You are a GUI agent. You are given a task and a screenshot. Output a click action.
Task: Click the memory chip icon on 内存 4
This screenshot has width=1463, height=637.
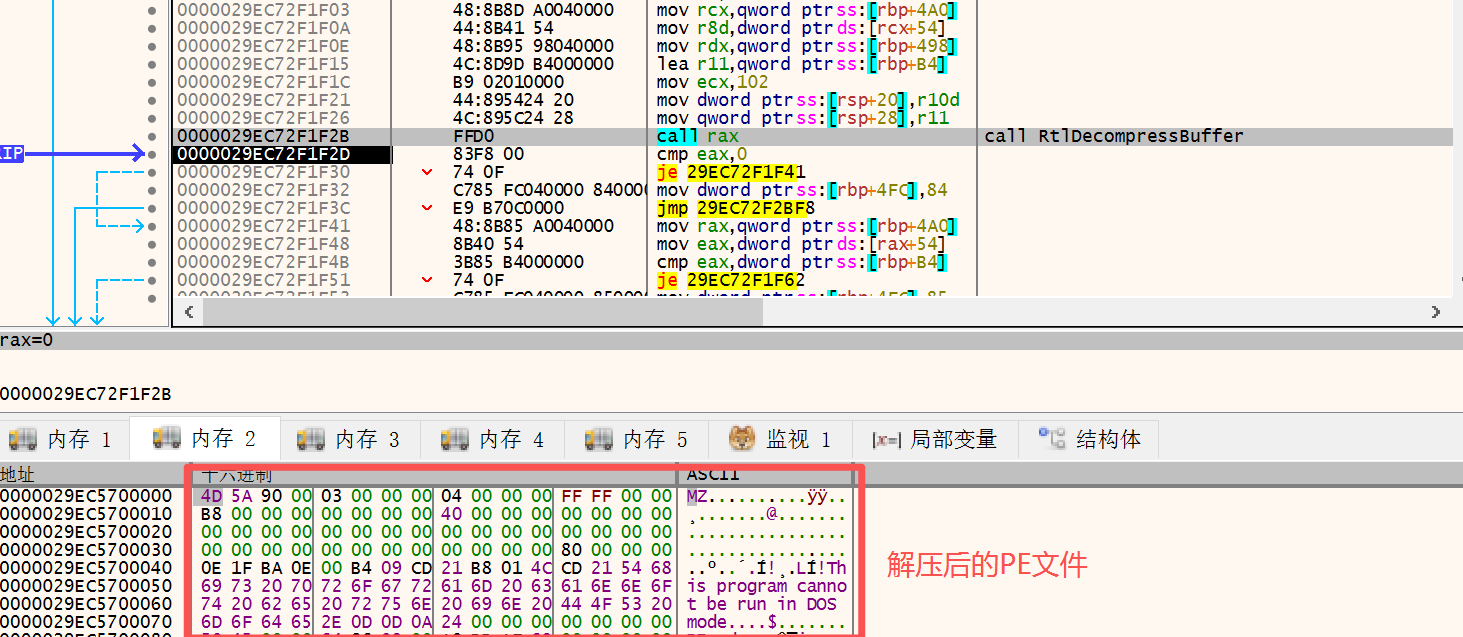[455, 439]
